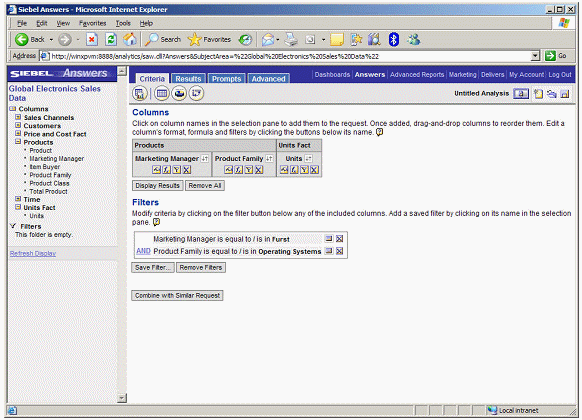
Task: Open the Advanced Reports link
Action: click(x=417, y=75)
